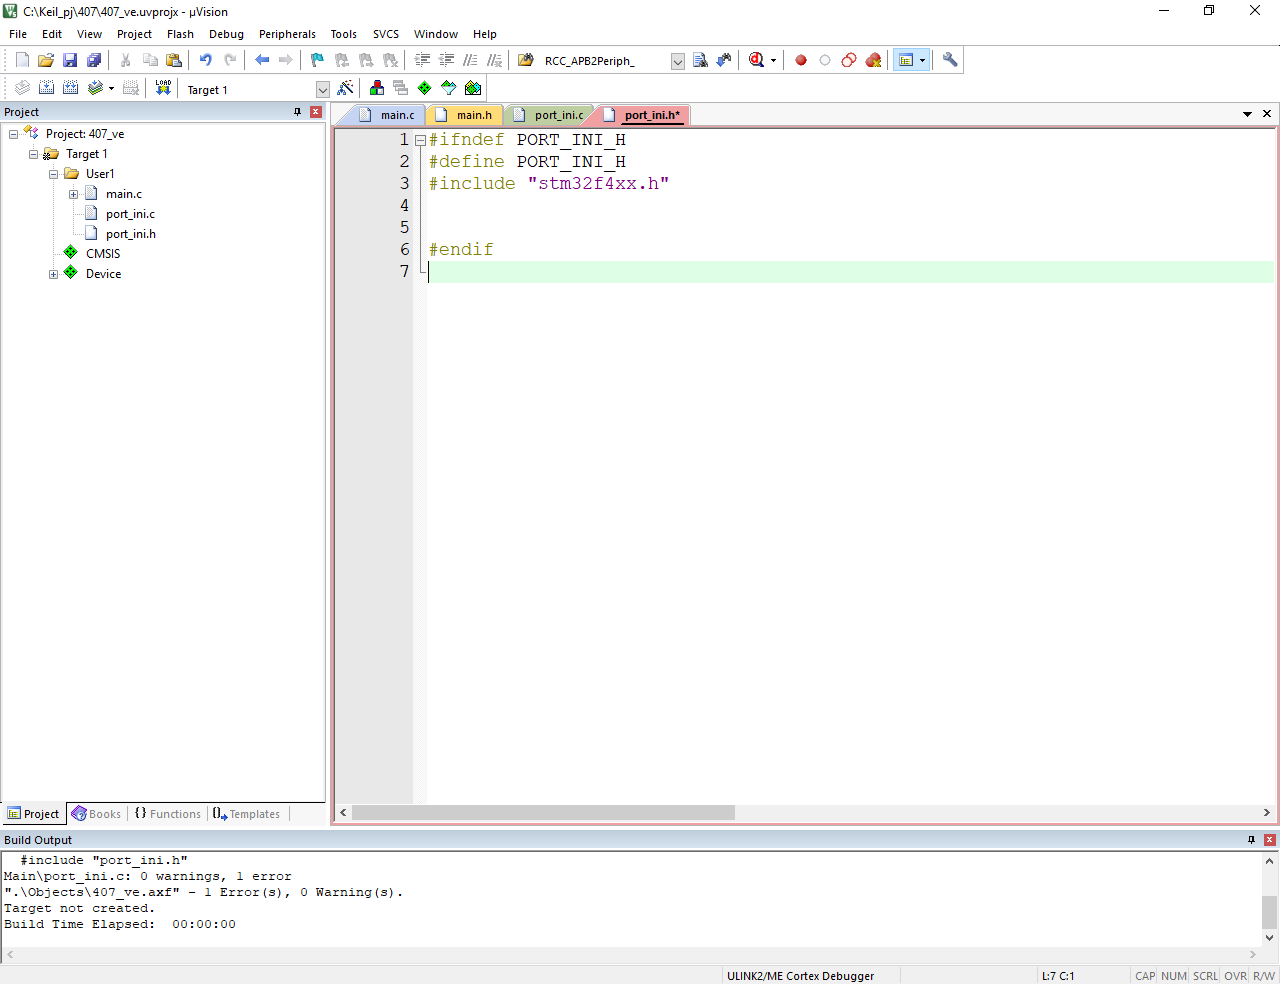
Task: Open the editor tab list dropdown
Action: [x=1247, y=114]
